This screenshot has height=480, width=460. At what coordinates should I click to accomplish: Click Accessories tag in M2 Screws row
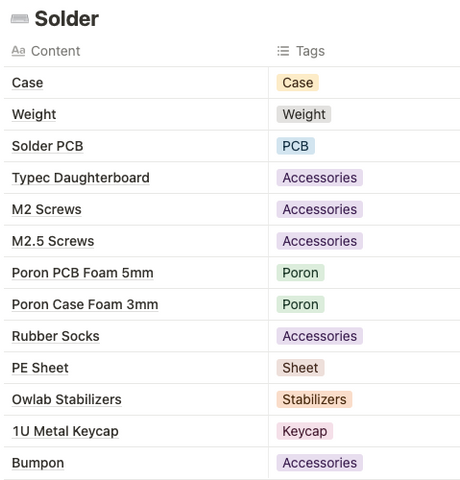319,209
